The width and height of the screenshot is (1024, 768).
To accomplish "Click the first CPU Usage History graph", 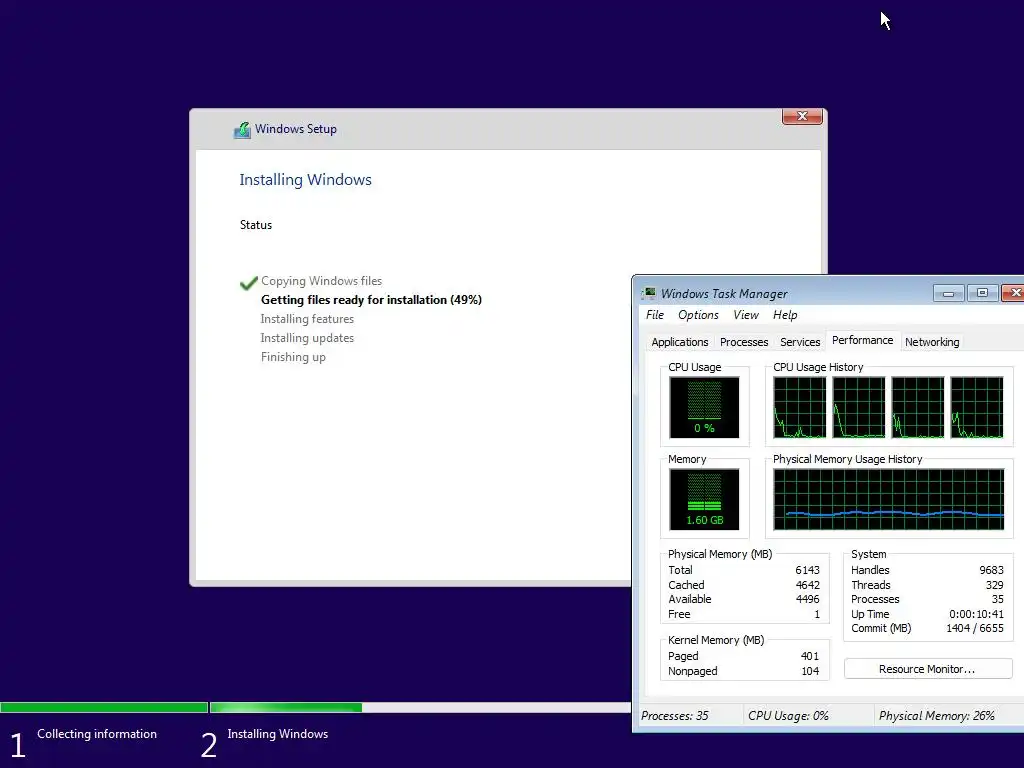I will tap(799, 407).
